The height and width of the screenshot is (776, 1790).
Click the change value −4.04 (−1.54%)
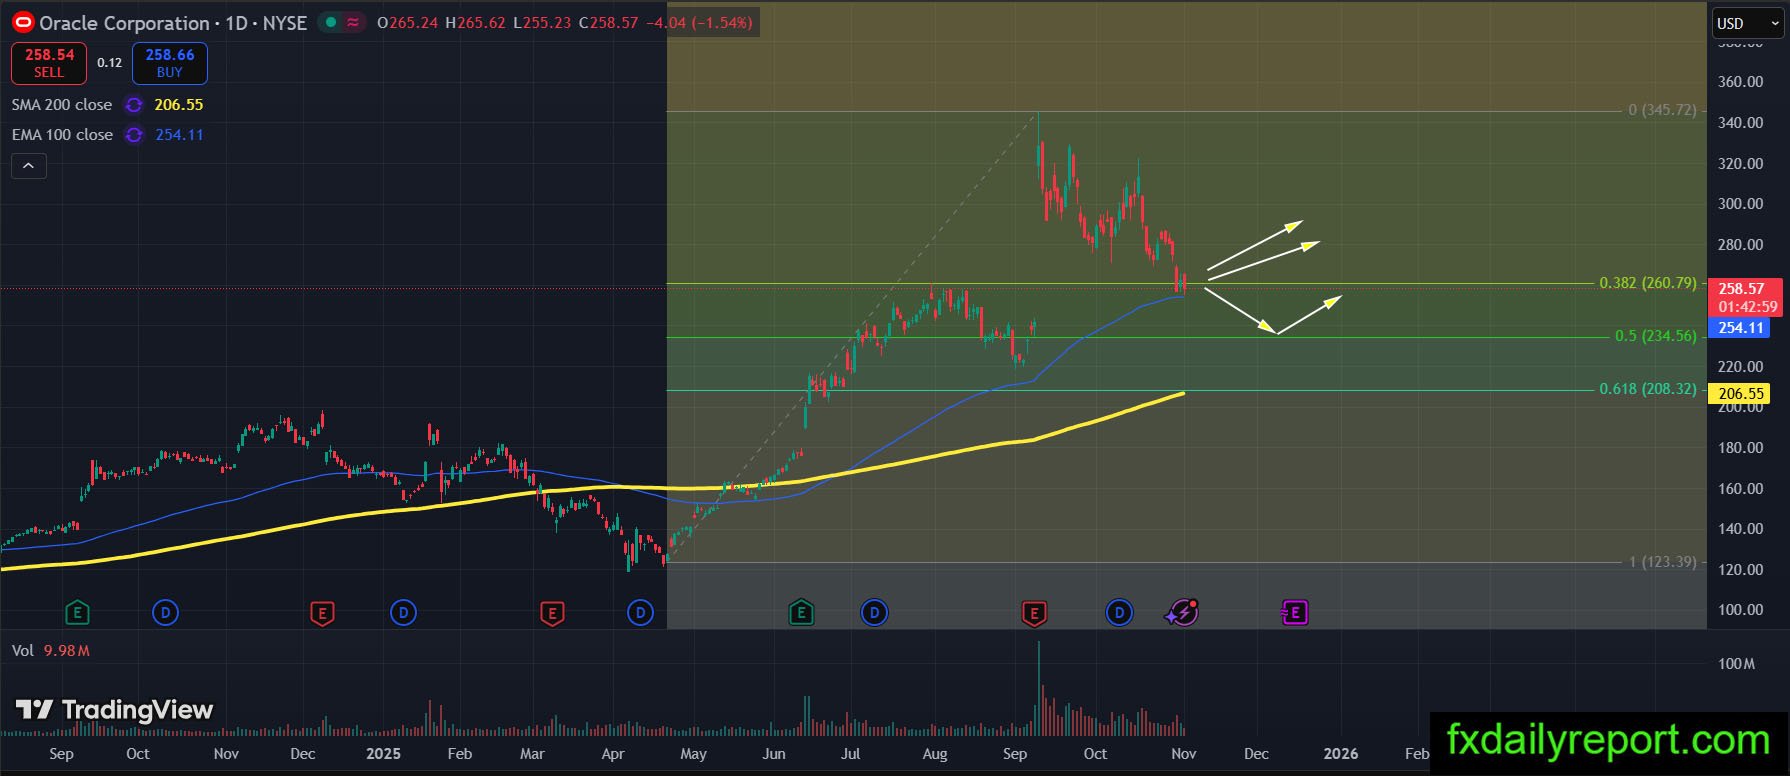699,22
